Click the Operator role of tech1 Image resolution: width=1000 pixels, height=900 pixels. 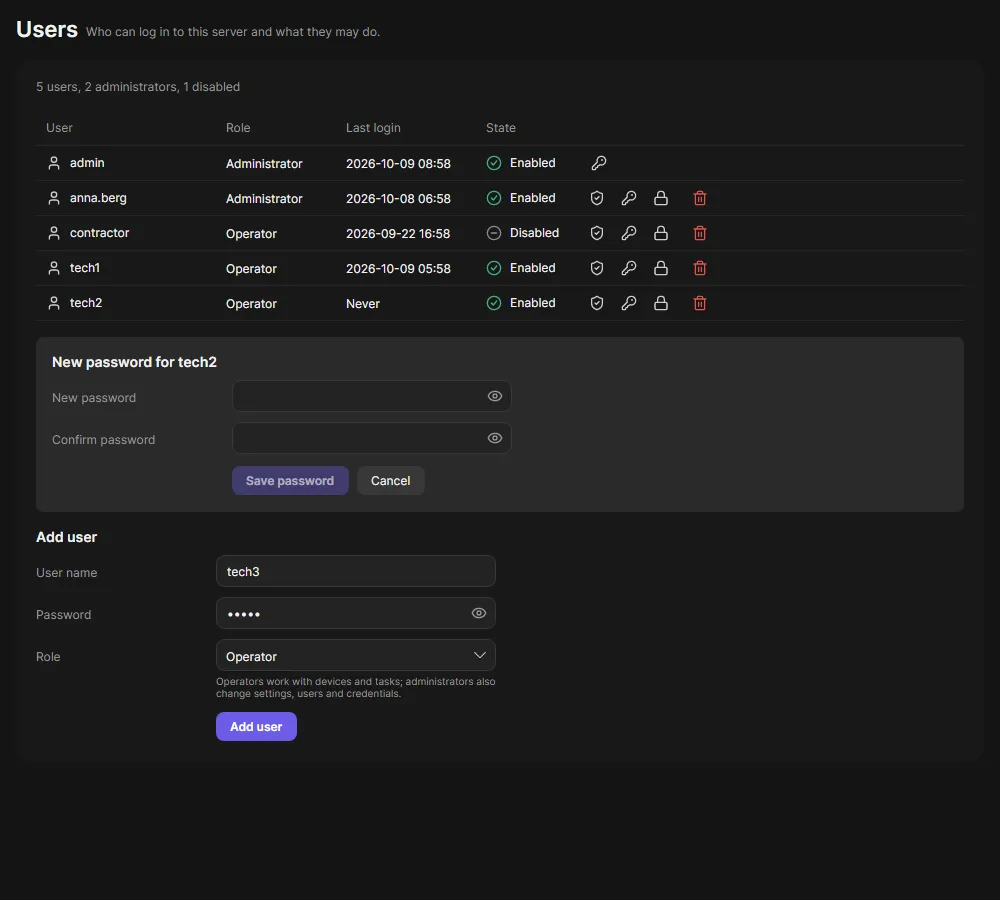[251, 269]
